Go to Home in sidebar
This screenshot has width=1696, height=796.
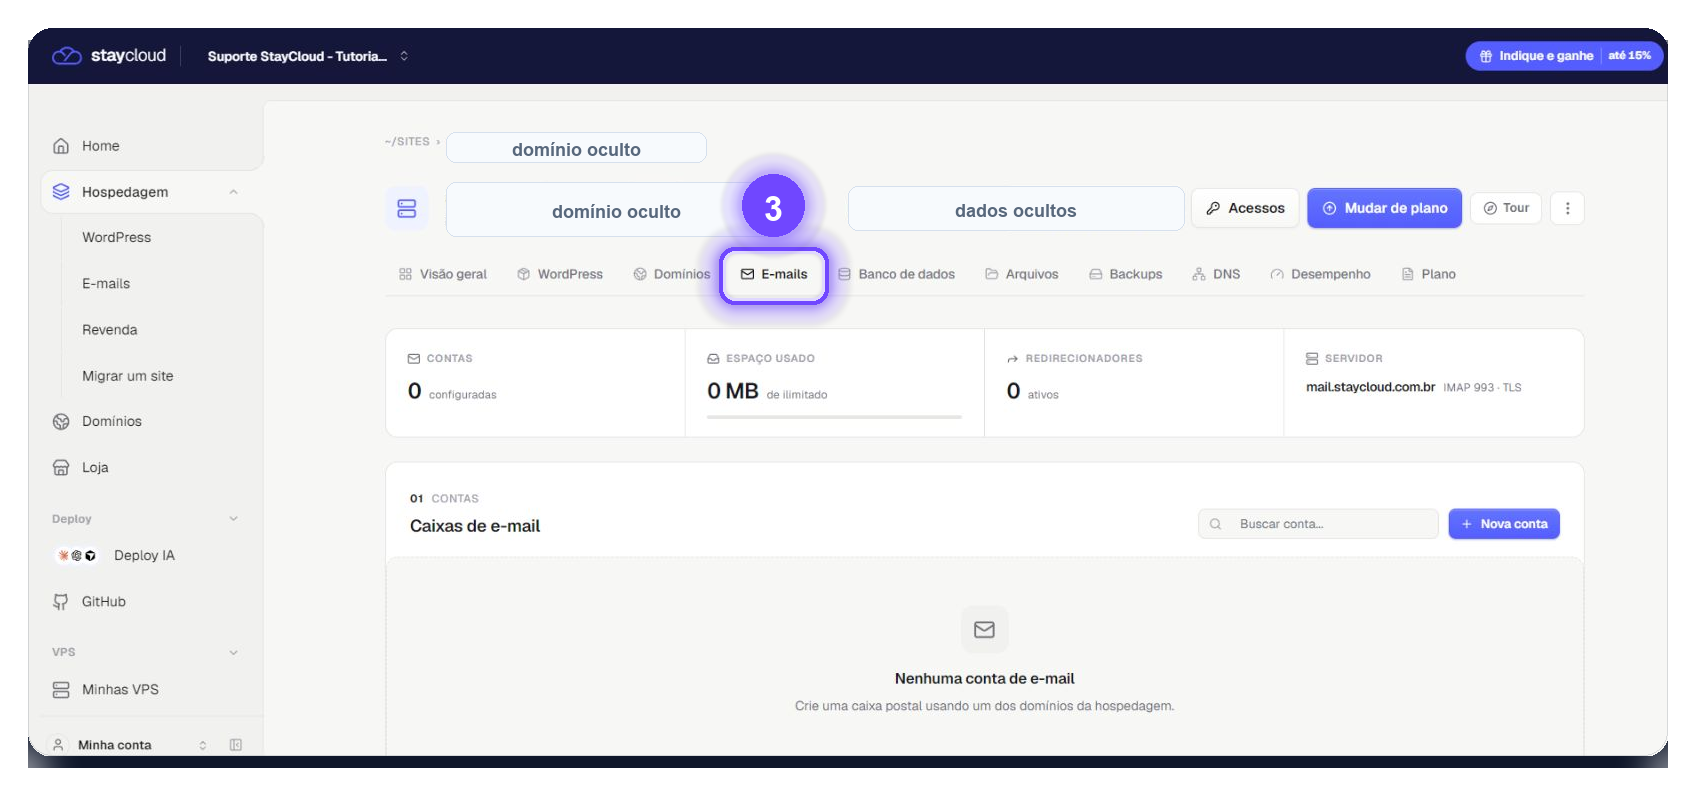[100, 146]
